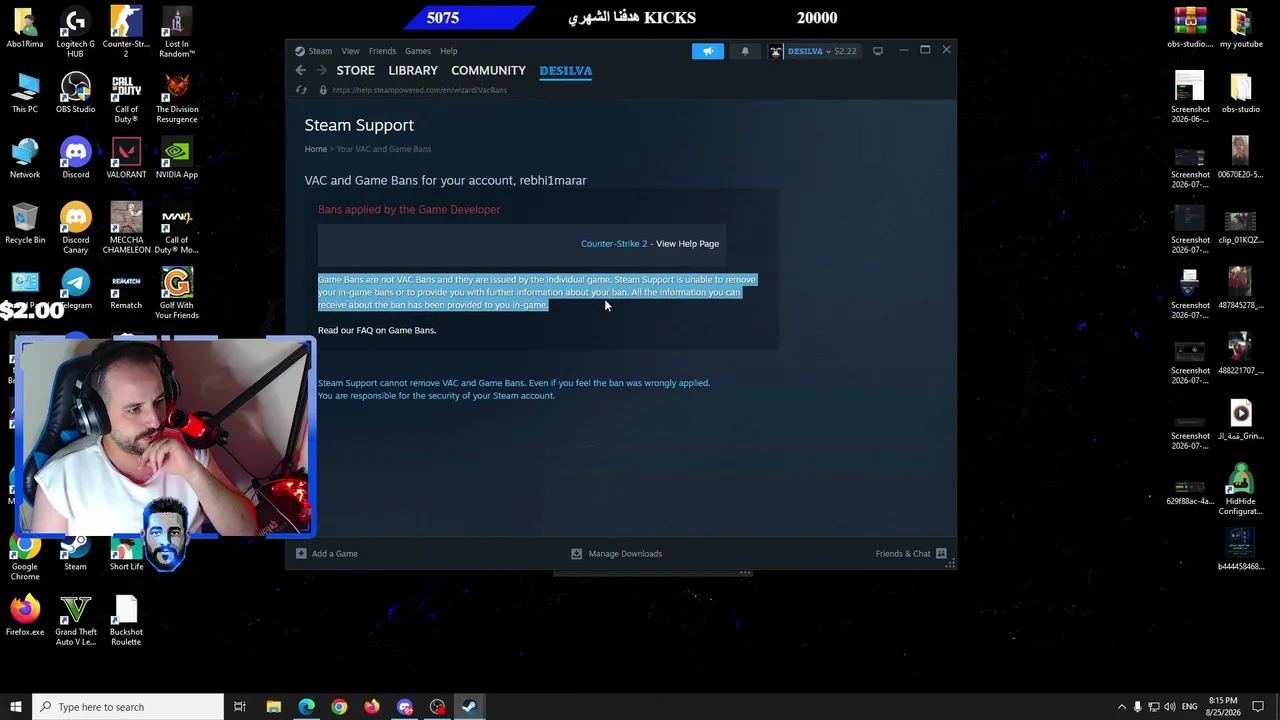Screen dimensions: 1280x720
Task: Select the Logitech G HUB desktop icon
Action: tap(75, 33)
